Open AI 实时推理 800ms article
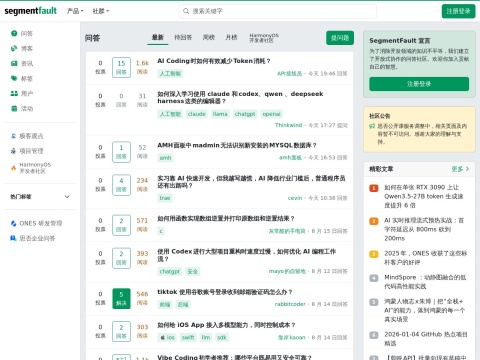This screenshot has width=480, height=360. click(424, 229)
